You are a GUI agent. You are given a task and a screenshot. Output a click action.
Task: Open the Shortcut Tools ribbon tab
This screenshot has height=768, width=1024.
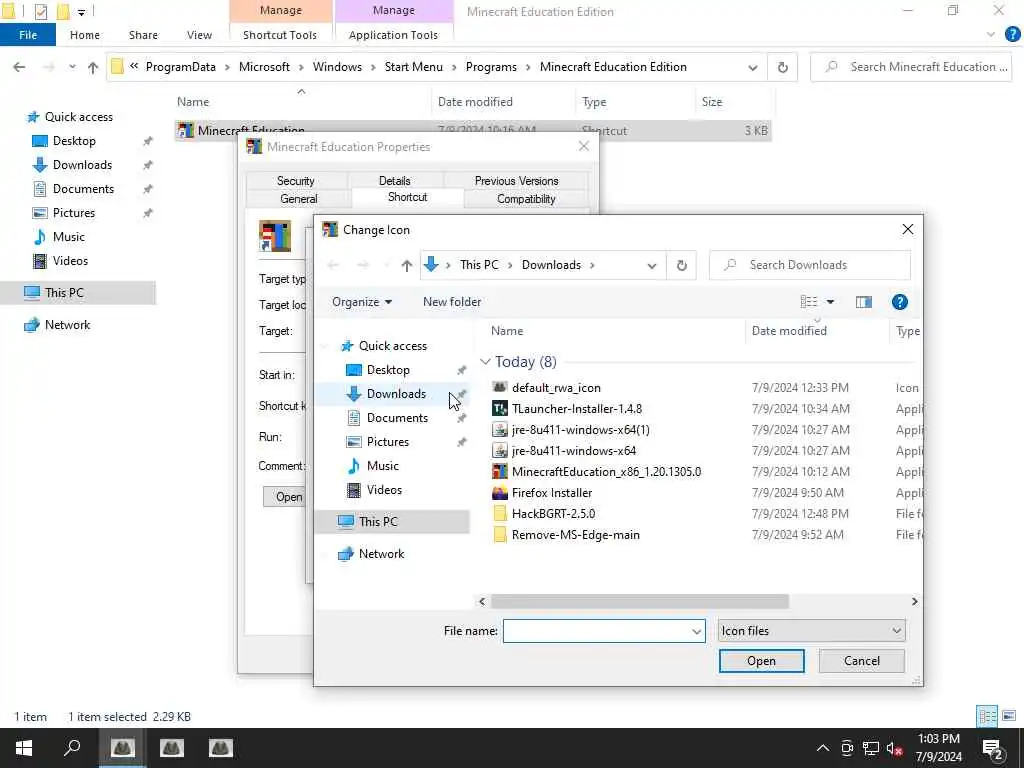coord(280,35)
